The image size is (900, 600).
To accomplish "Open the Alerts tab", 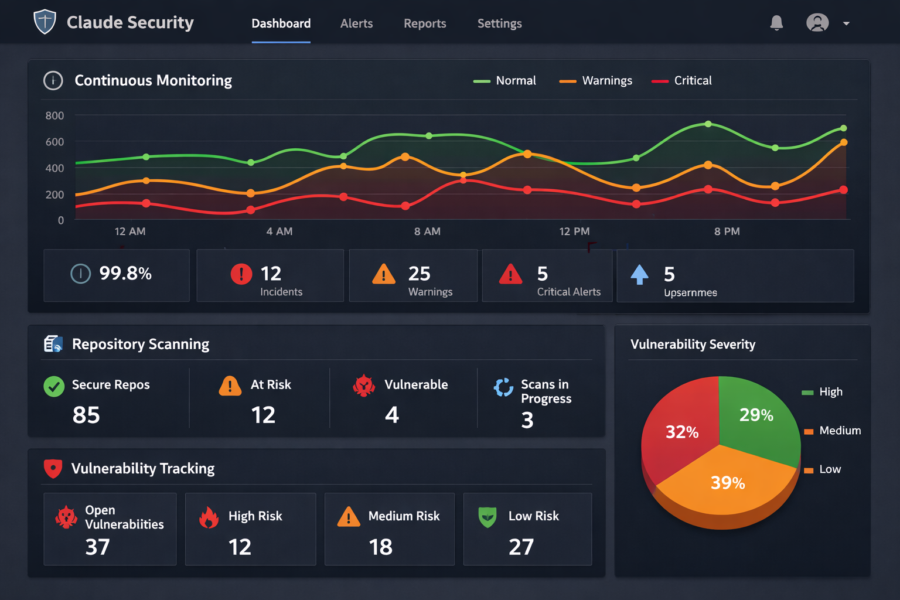I will (356, 24).
